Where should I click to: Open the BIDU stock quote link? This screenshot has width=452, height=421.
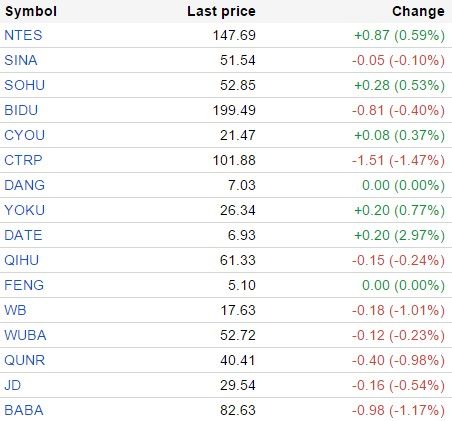tap(21, 110)
